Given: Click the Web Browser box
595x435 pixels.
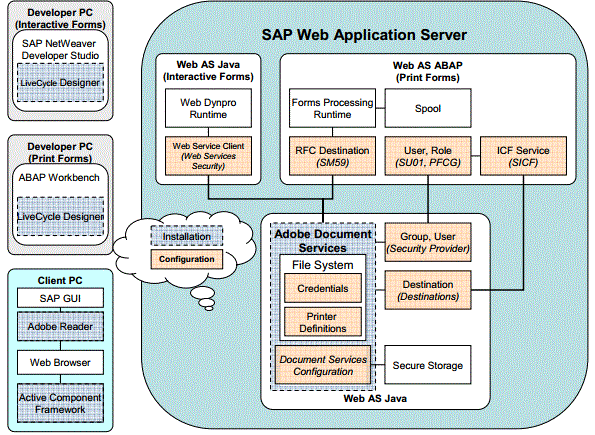Looking at the screenshot, I should pyautogui.click(x=60, y=362).
